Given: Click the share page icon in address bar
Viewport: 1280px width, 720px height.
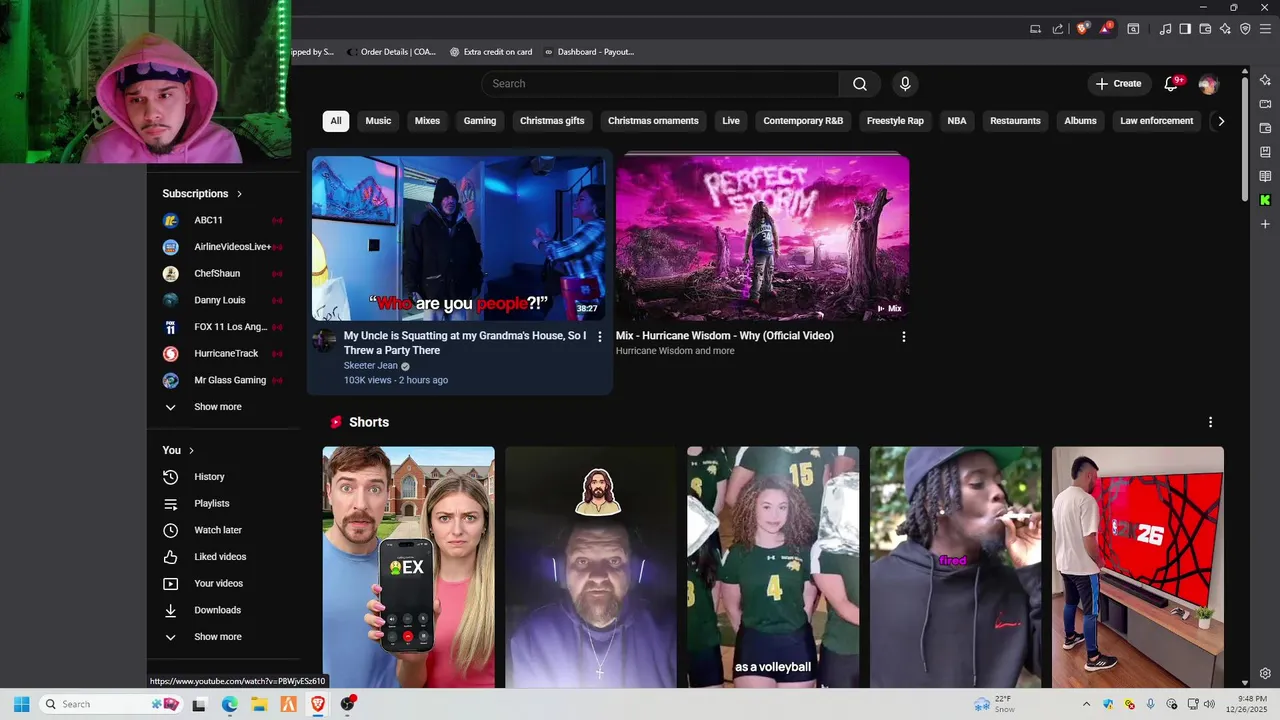Looking at the screenshot, I should (1058, 29).
